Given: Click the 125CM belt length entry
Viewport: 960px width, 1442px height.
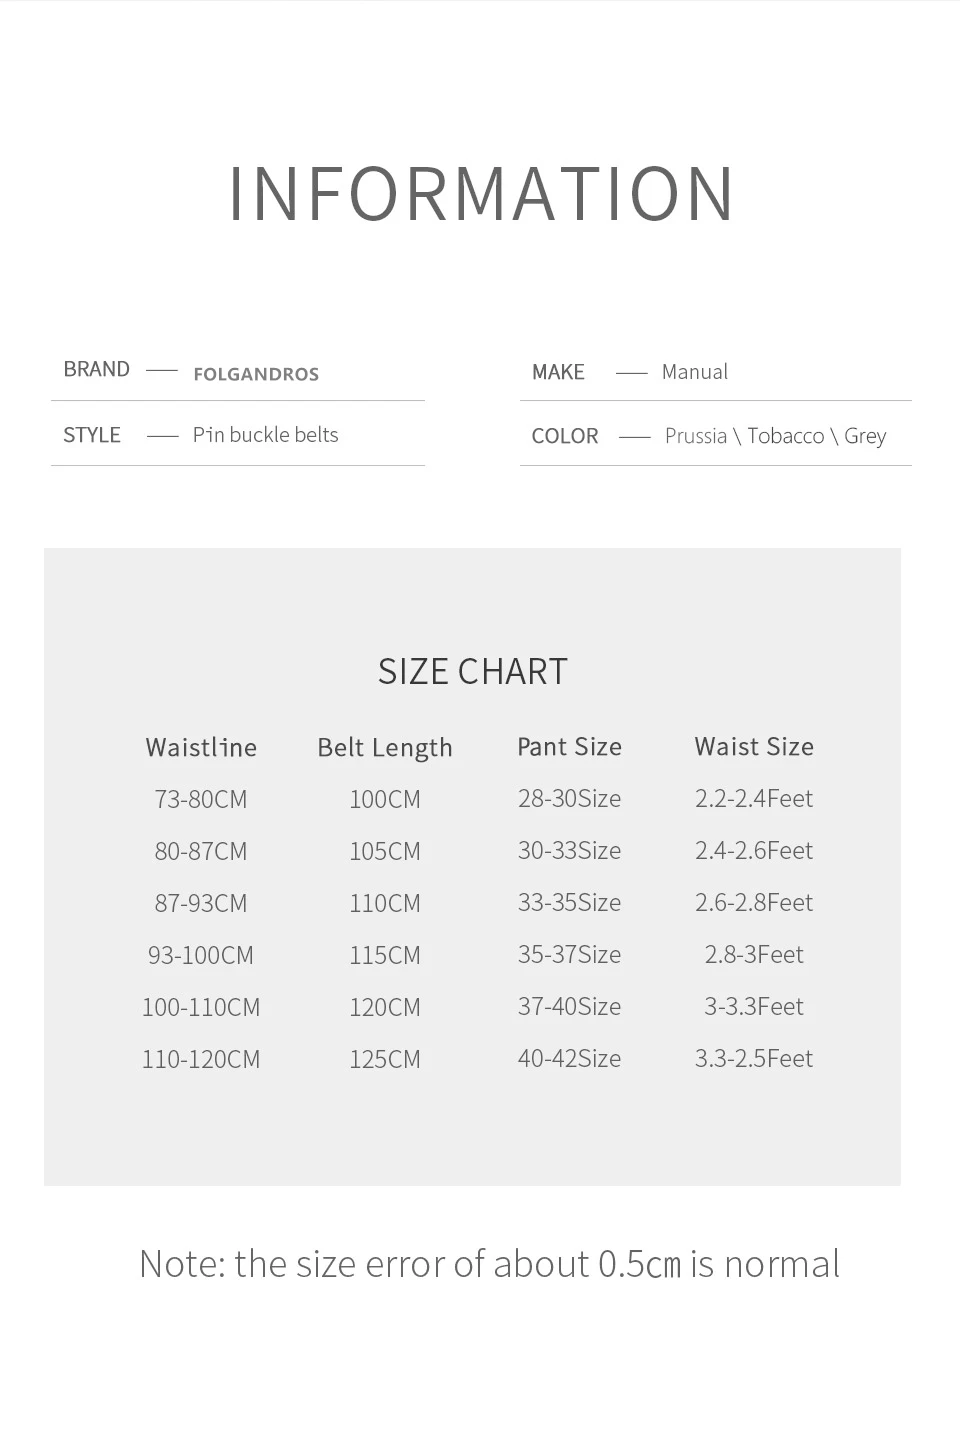Looking at the screenshot, I should [x=385, y=1059].
